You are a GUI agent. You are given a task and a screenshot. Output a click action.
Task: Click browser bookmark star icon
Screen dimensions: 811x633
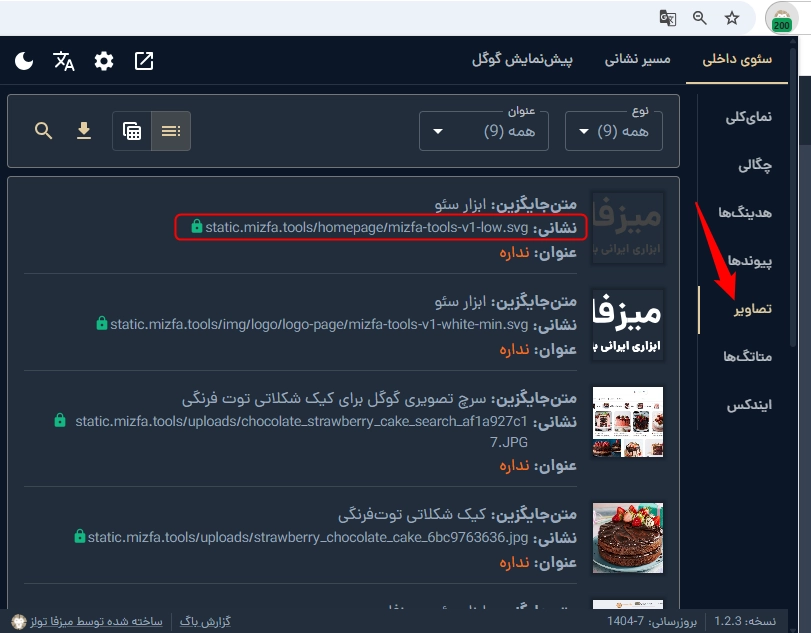click(x=732, y=18)
